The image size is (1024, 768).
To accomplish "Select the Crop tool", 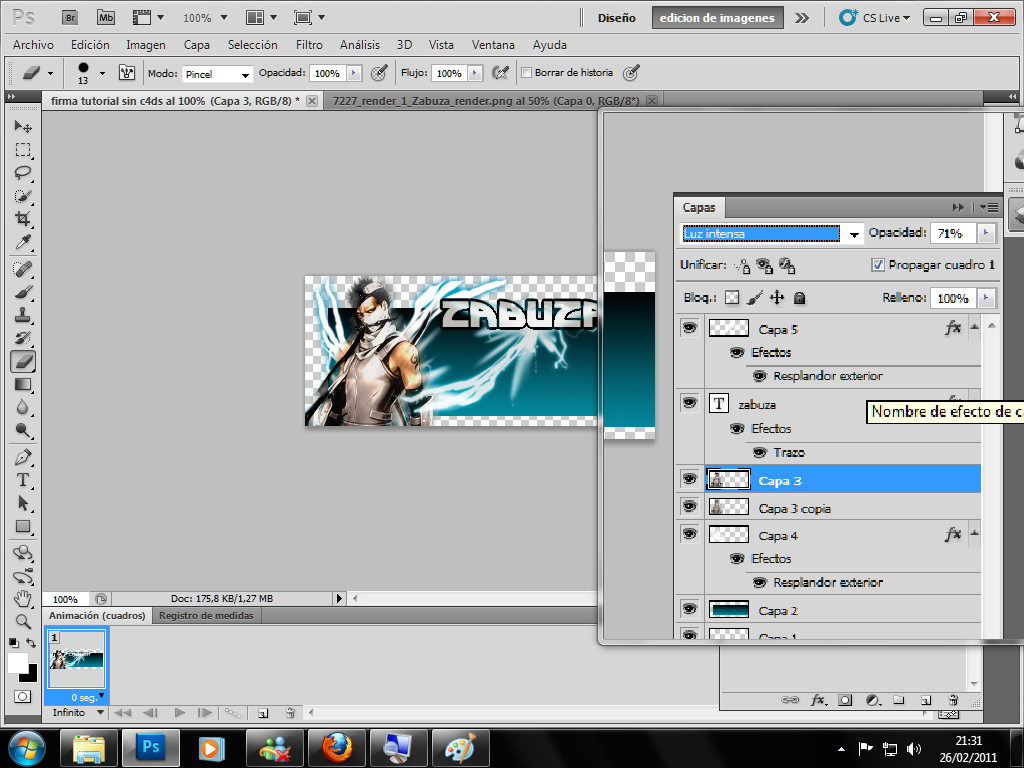I will (23, 218).
